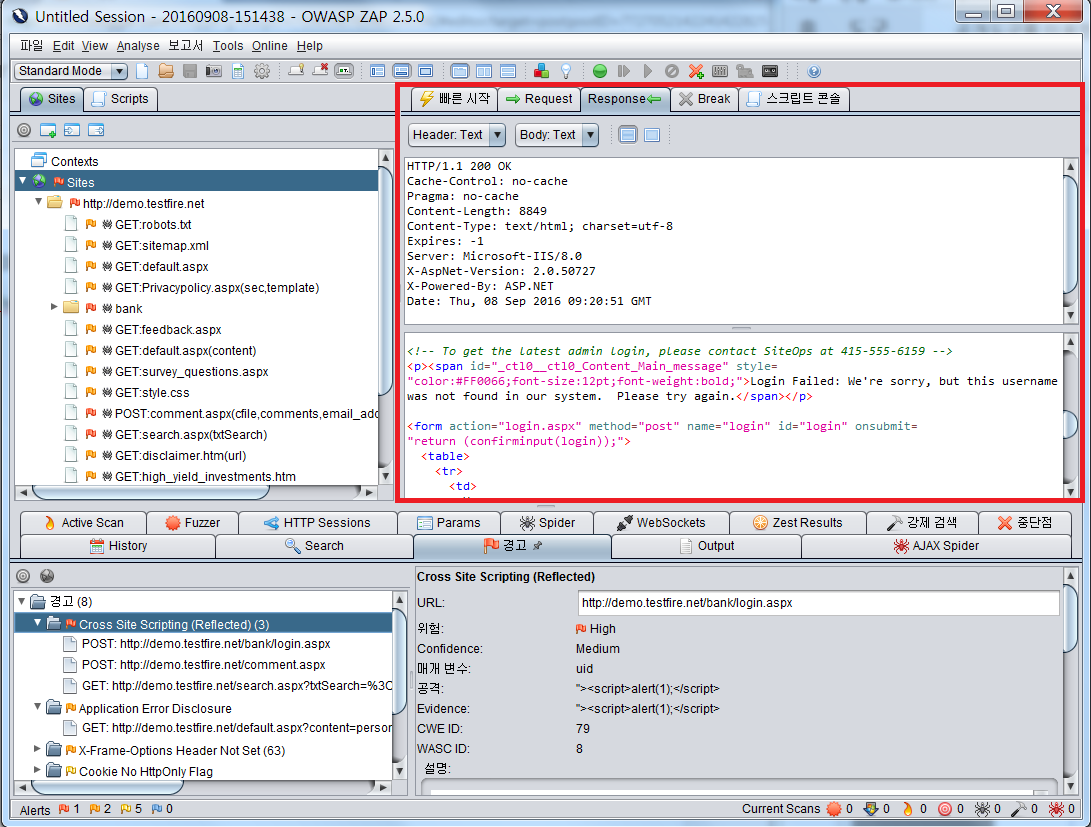Open a saved session via folder icon

165,71
